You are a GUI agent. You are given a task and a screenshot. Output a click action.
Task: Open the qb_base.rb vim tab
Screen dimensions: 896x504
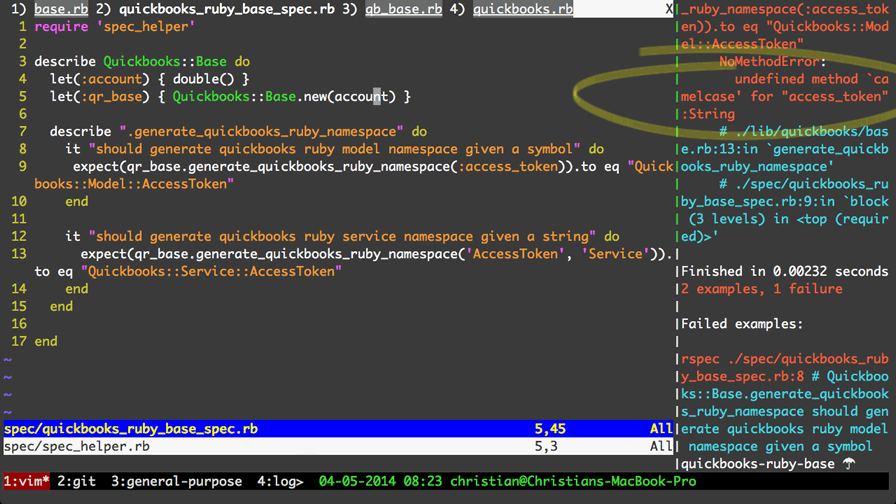(x=403, y=9)
